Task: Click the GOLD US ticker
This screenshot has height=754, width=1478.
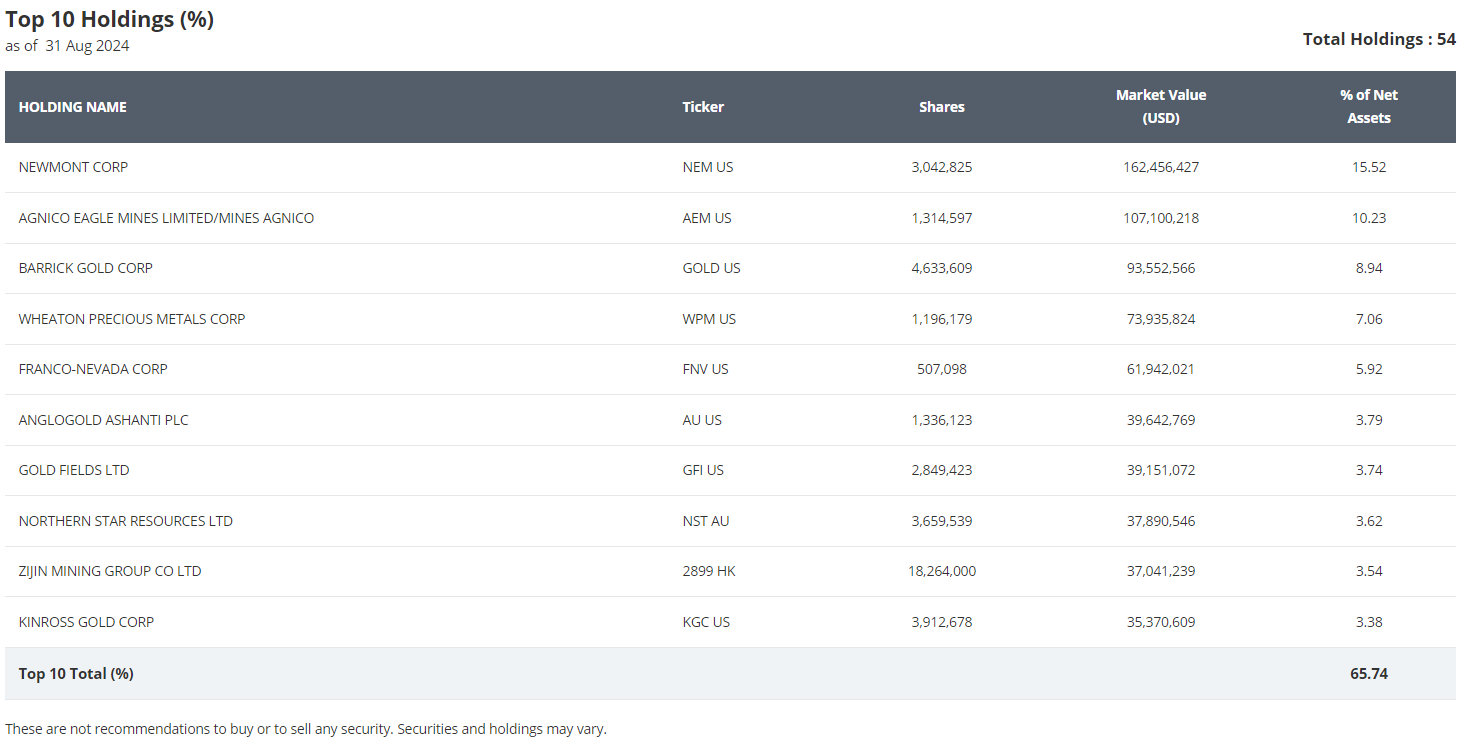Action: (712, 268)
